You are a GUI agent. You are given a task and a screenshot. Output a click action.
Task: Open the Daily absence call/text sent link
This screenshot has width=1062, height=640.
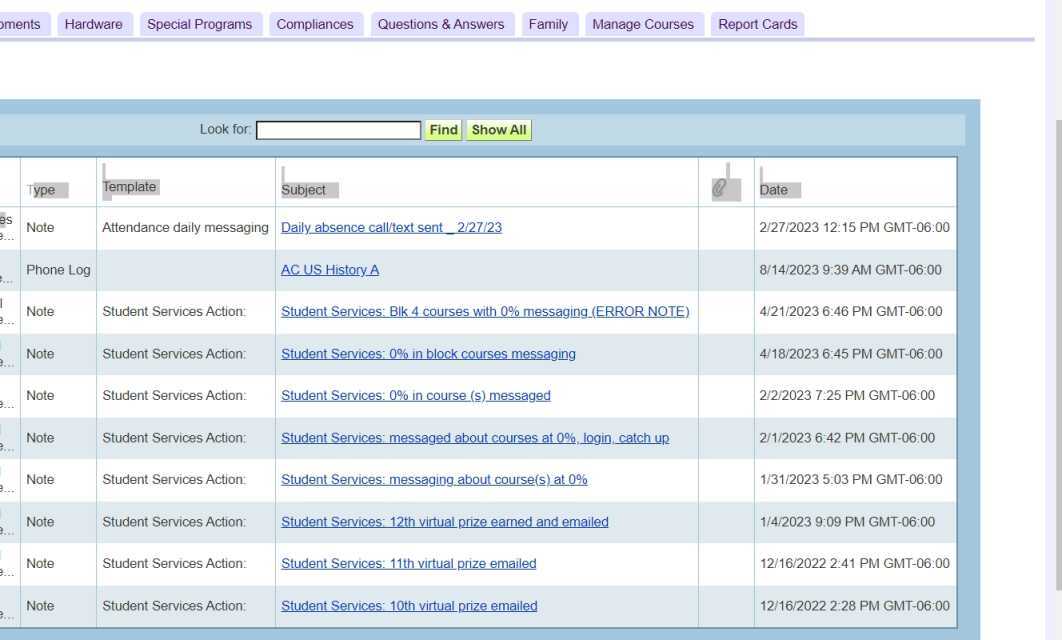[391, 228]
